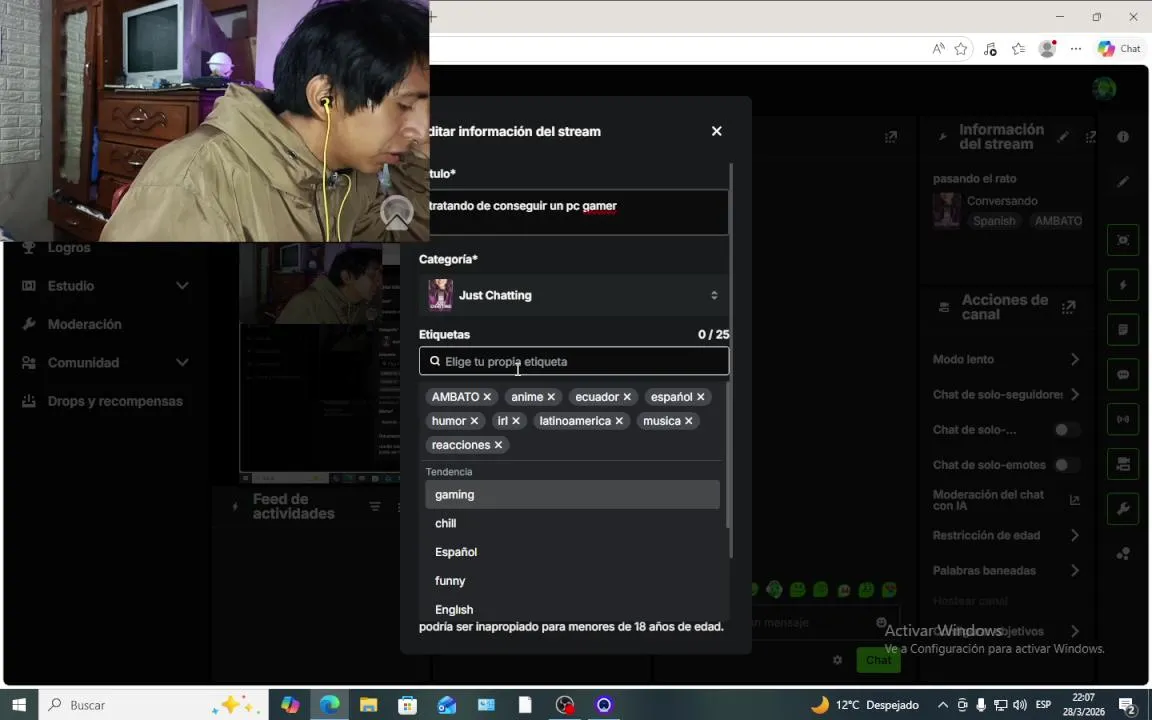Screen dimensions: 1152x720
Task: Open Copilot Chat in Edge toolbar
Action: (x=1119, y=48)
